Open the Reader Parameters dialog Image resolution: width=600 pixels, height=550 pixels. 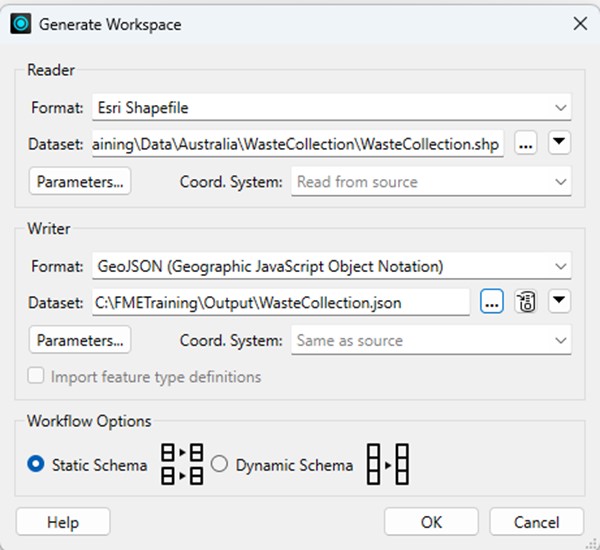pyautogui.click(x=80, y=182)
